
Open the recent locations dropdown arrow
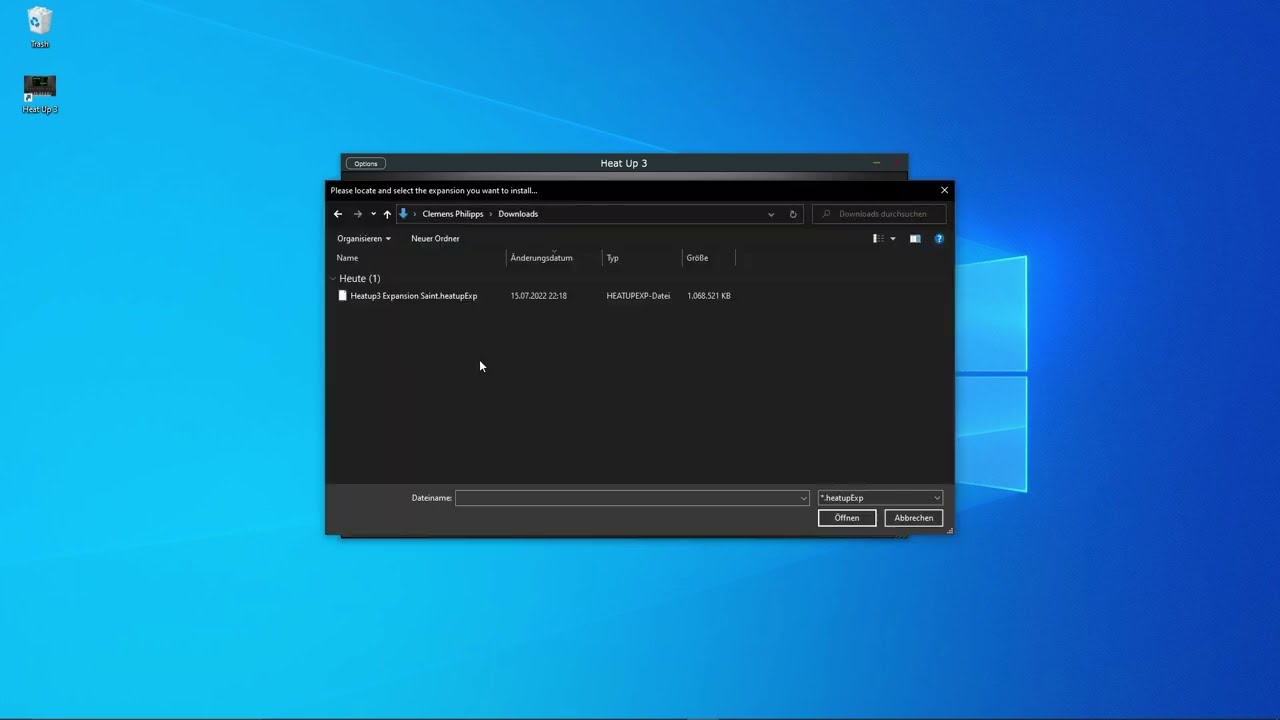[x=373, y=214]
